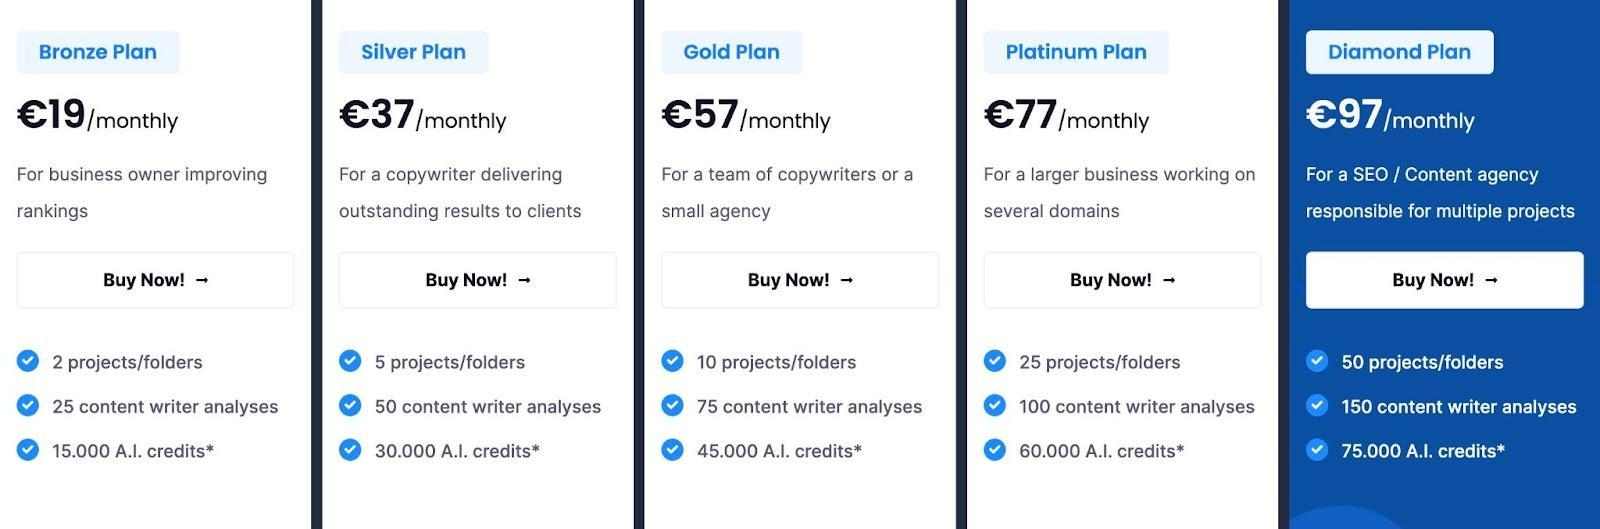Purchase the Gold Plan

tap(800, 280)
